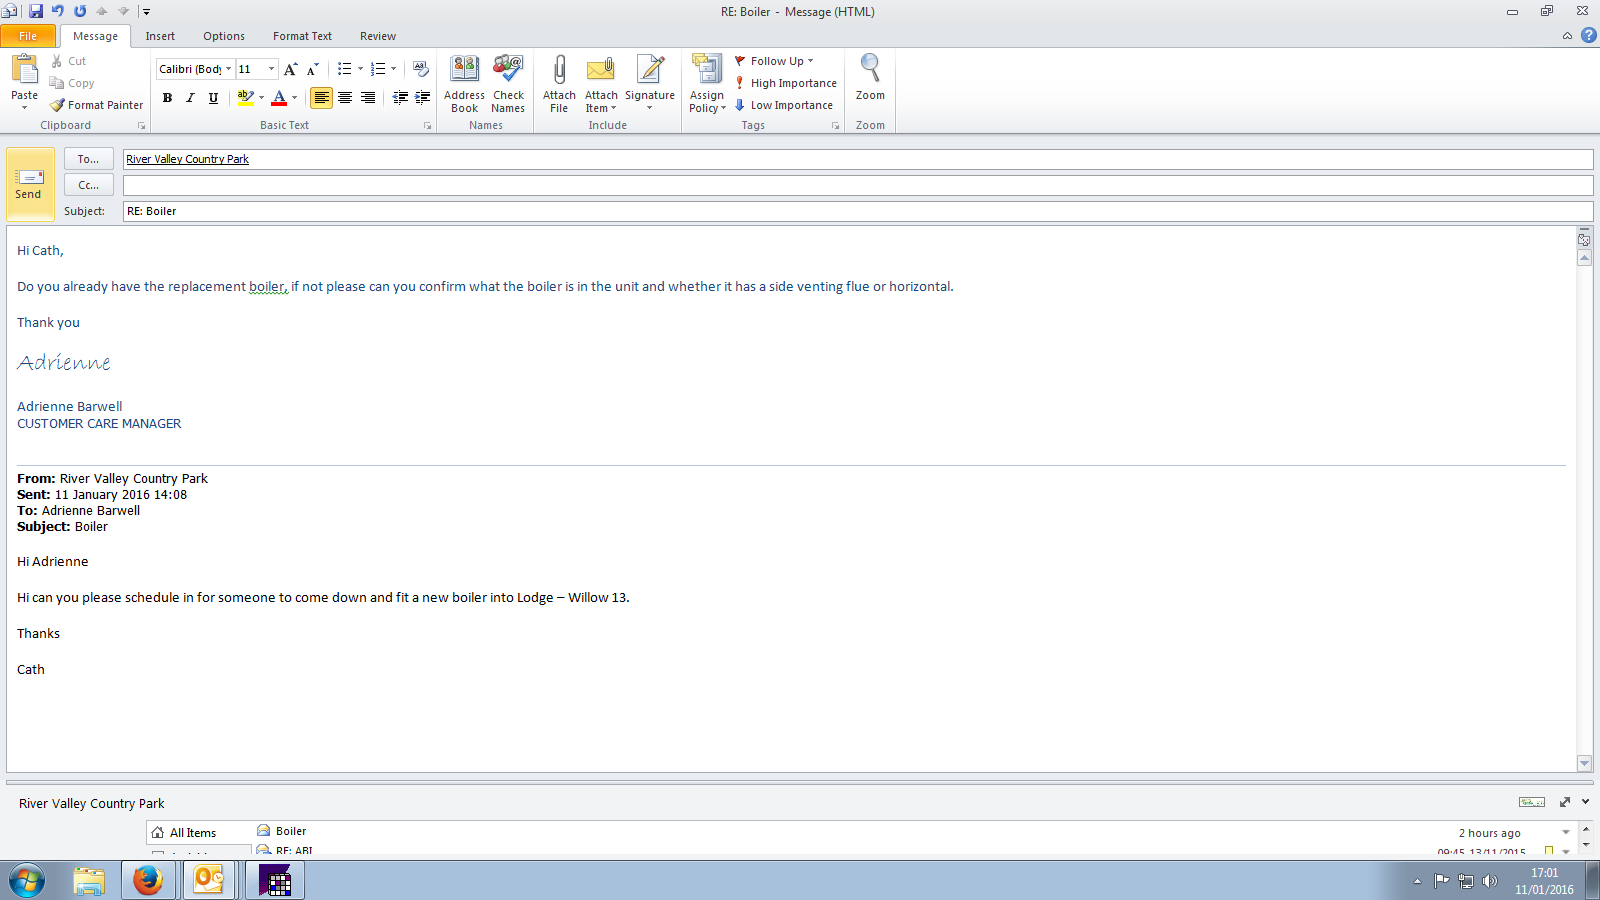Toggle Underline formatting

click(x=213, y=98)
